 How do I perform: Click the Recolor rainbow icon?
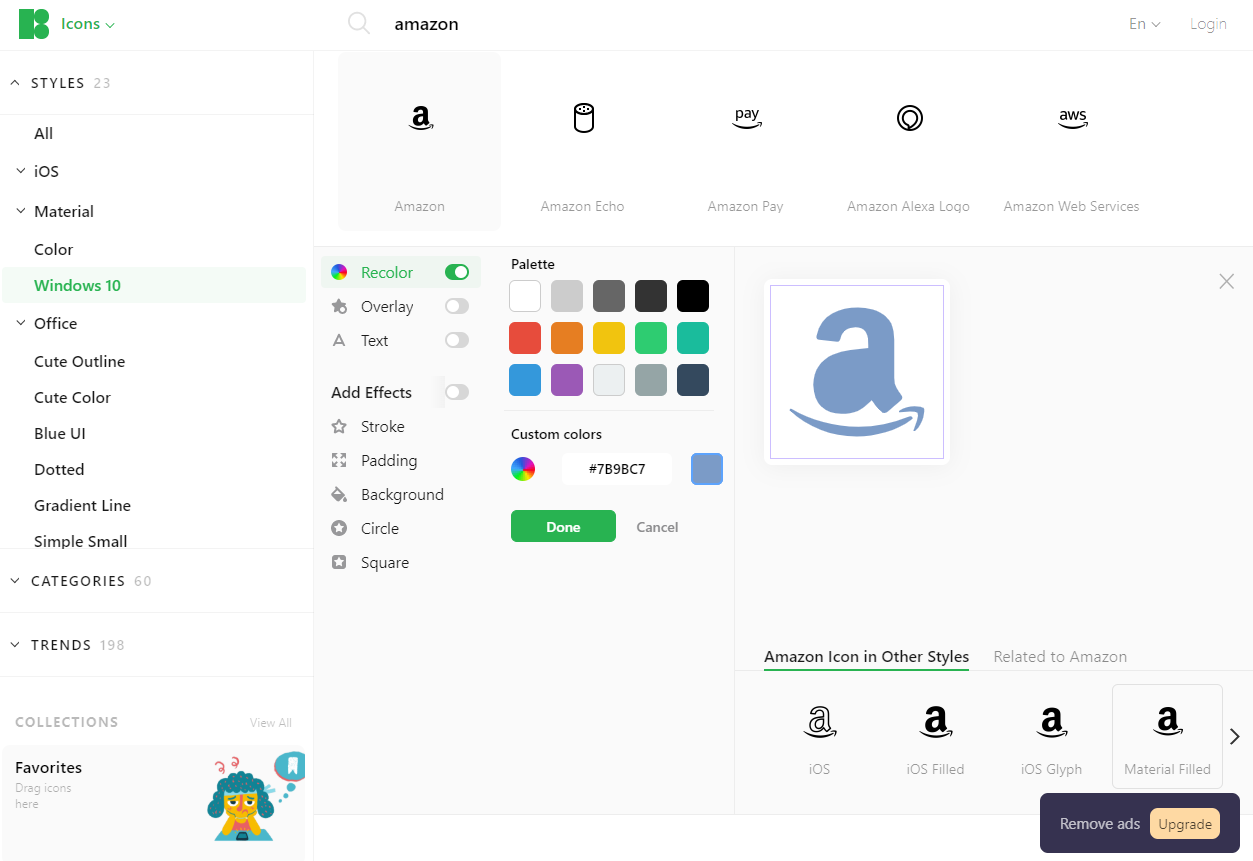point(339,272)
